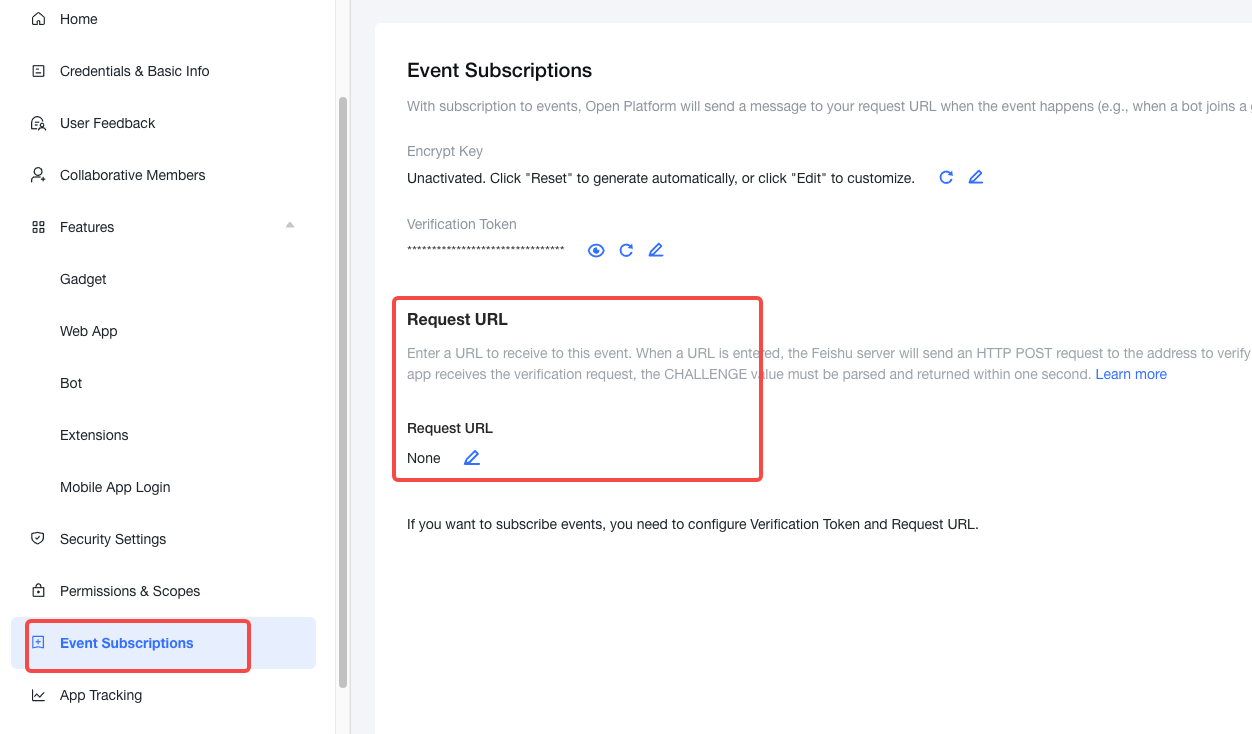Reset the Encrypt Key
The width and height of the screenshot is (1252, 734).
pos(946,178)
